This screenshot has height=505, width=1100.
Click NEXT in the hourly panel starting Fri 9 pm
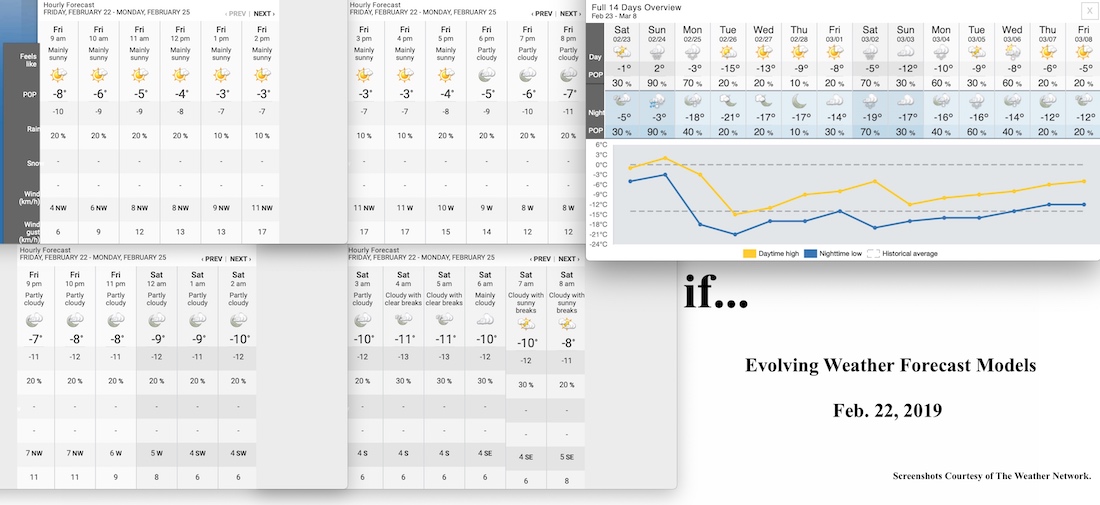tap(241, 259)
